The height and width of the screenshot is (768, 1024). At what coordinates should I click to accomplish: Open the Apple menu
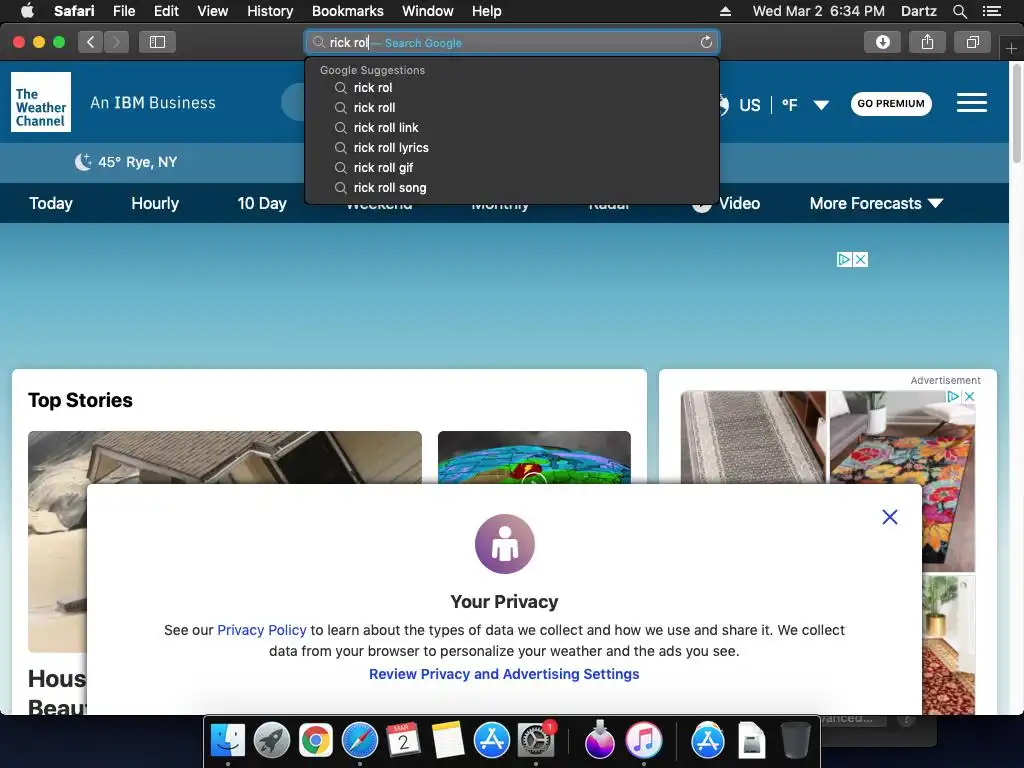pyautogui.click(x=27, y=11)
